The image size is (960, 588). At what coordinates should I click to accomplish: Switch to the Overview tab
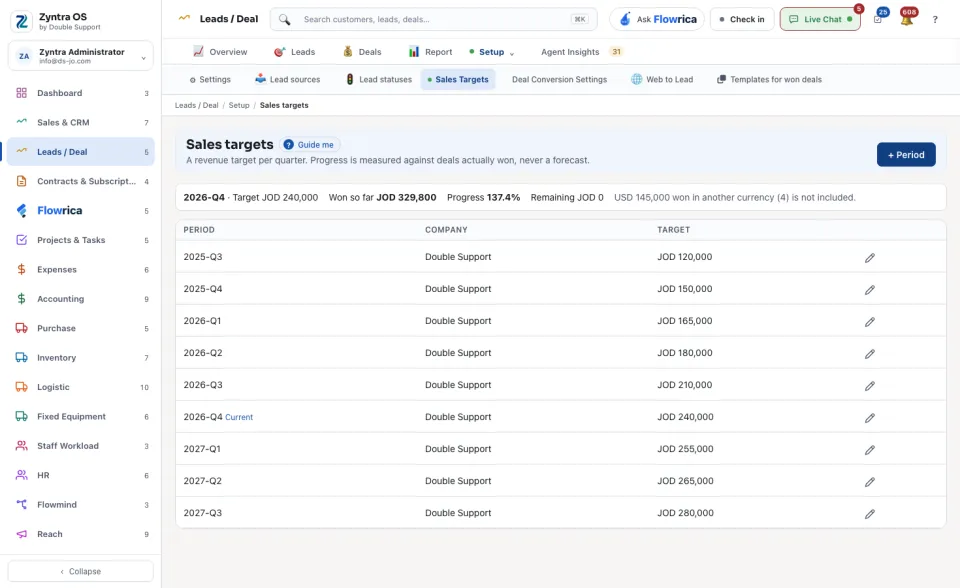coord(220,52)
